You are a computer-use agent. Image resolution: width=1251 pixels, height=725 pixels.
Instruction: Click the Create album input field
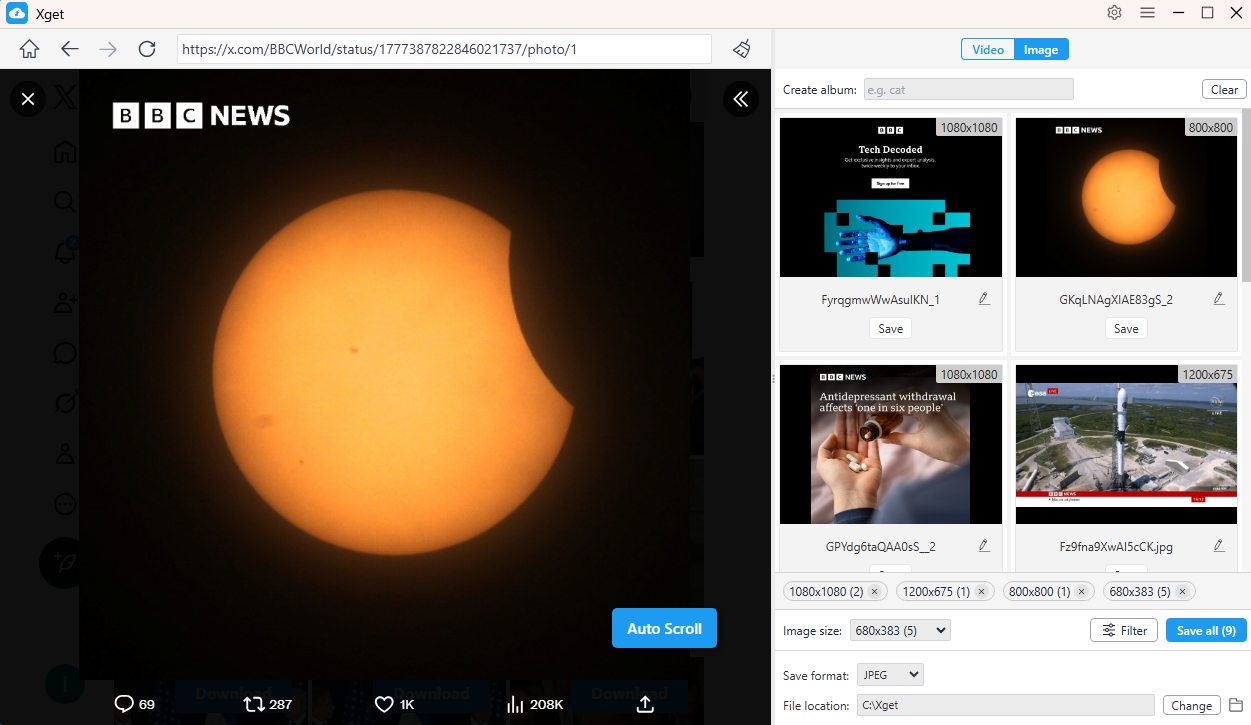pyautogui.click(x=968, y=89)
